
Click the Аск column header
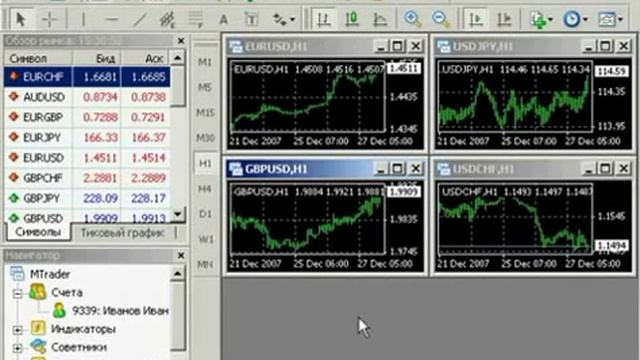point(146,58)
